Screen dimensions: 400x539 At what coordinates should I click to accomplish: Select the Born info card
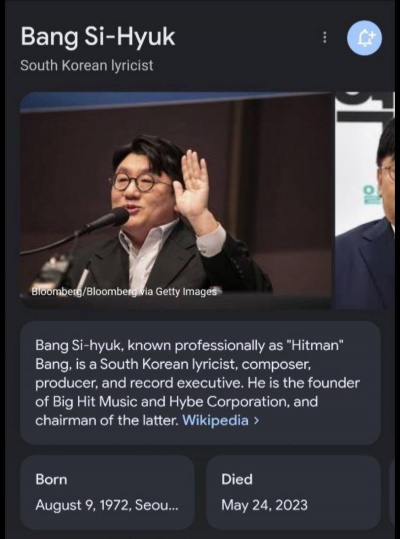tap(107, 492)
